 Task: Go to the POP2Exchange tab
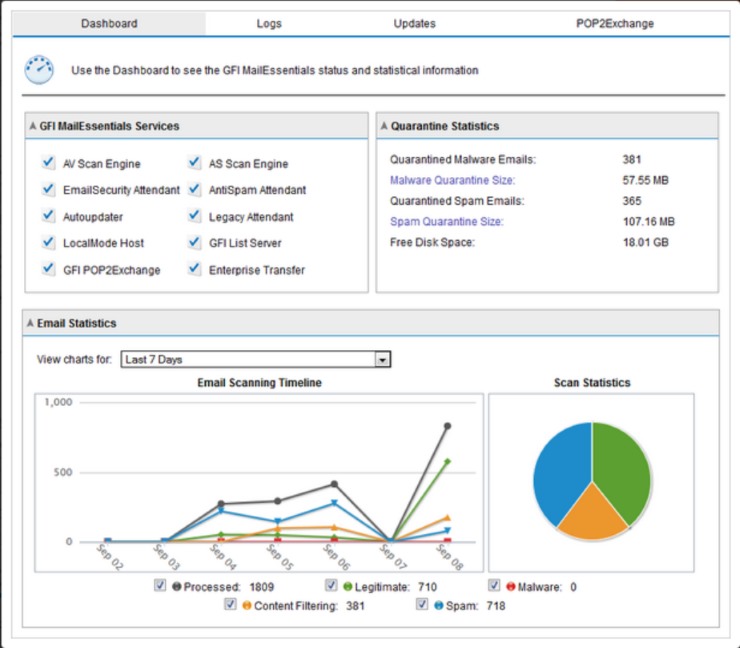[x=615, y=24]
